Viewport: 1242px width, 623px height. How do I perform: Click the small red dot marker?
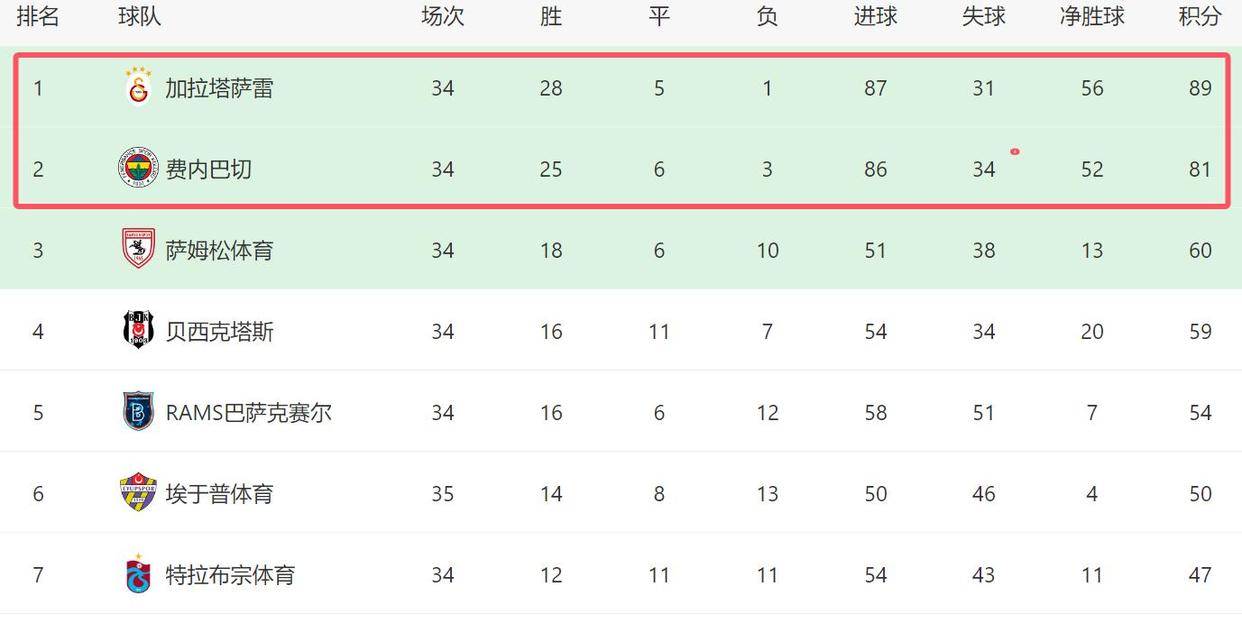click(x=1015, y=151)
